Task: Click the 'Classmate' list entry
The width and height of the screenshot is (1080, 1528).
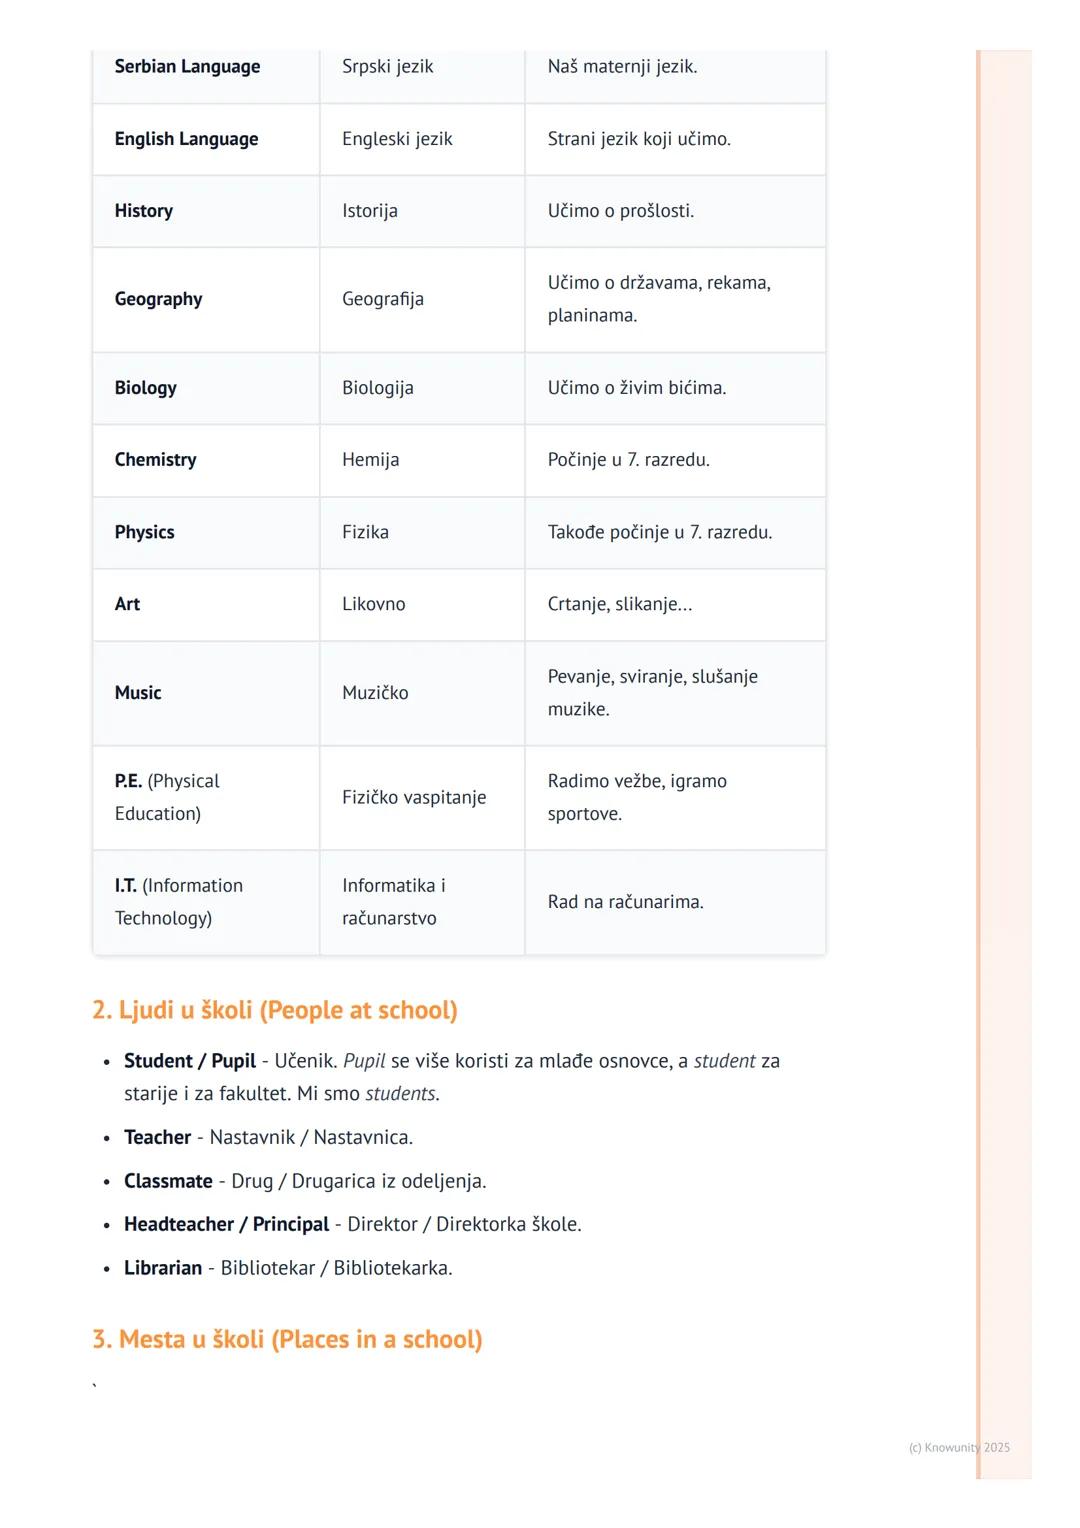Action: (168, 1181)
